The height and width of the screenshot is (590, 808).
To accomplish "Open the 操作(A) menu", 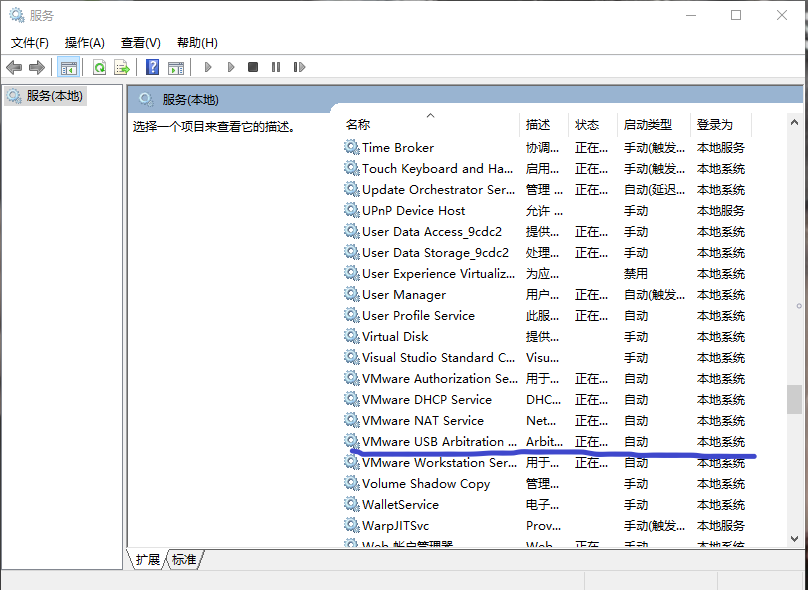I will click(85, 42).
